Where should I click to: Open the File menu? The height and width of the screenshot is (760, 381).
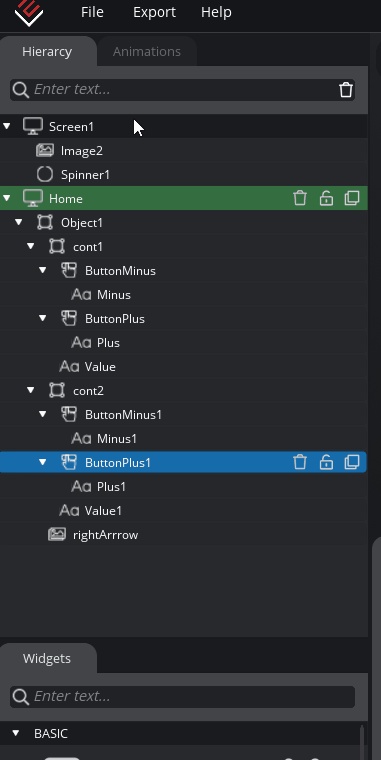92,12
